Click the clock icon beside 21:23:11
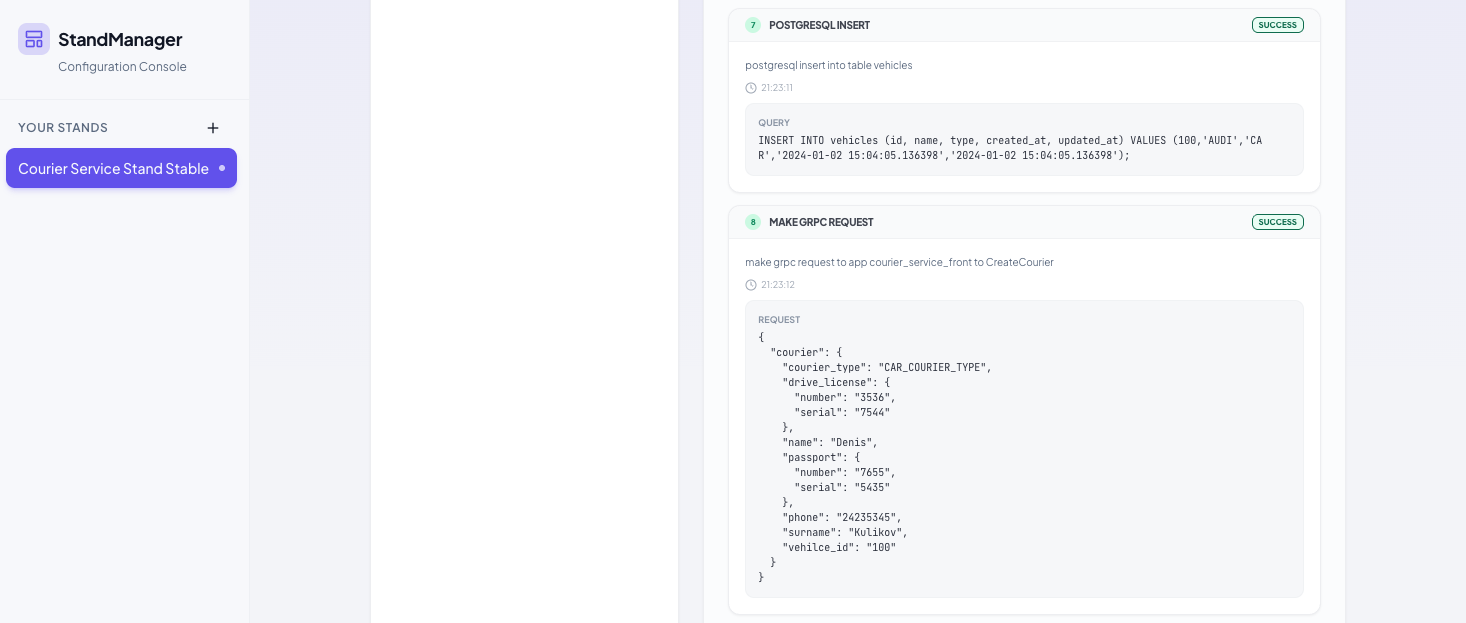 pos(751,88)
